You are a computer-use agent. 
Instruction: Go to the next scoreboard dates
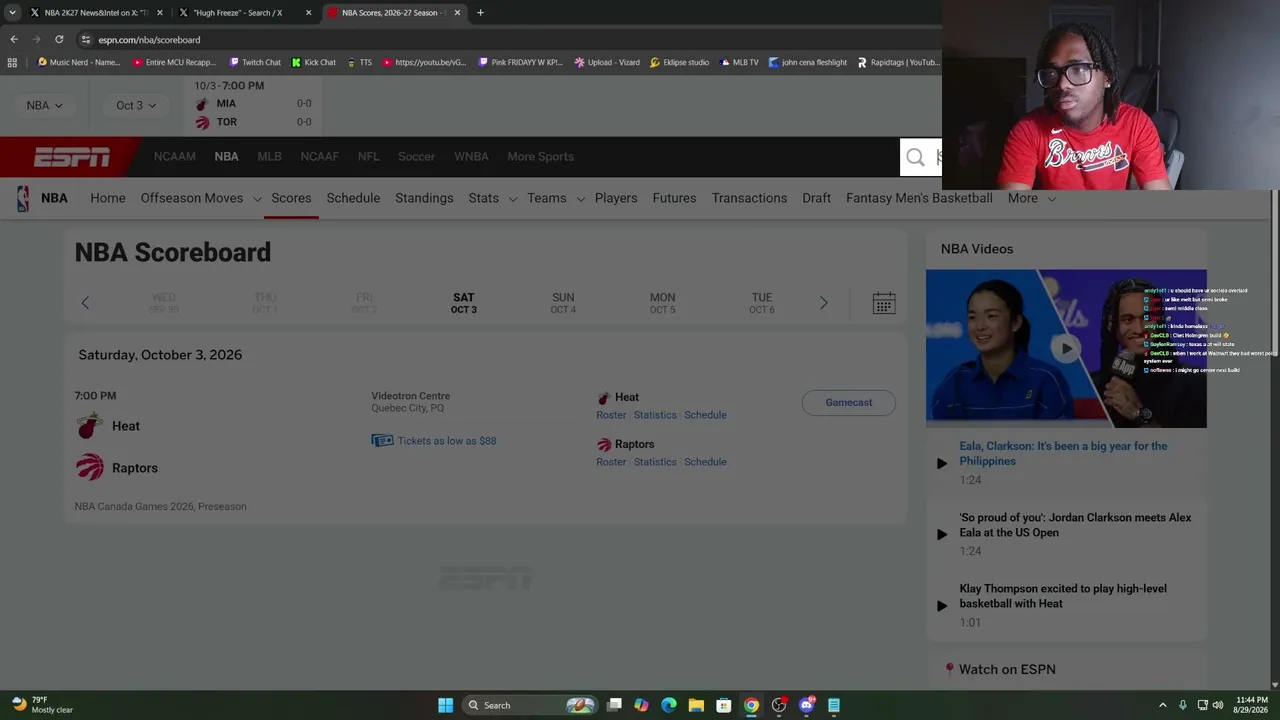pos(823,303)
